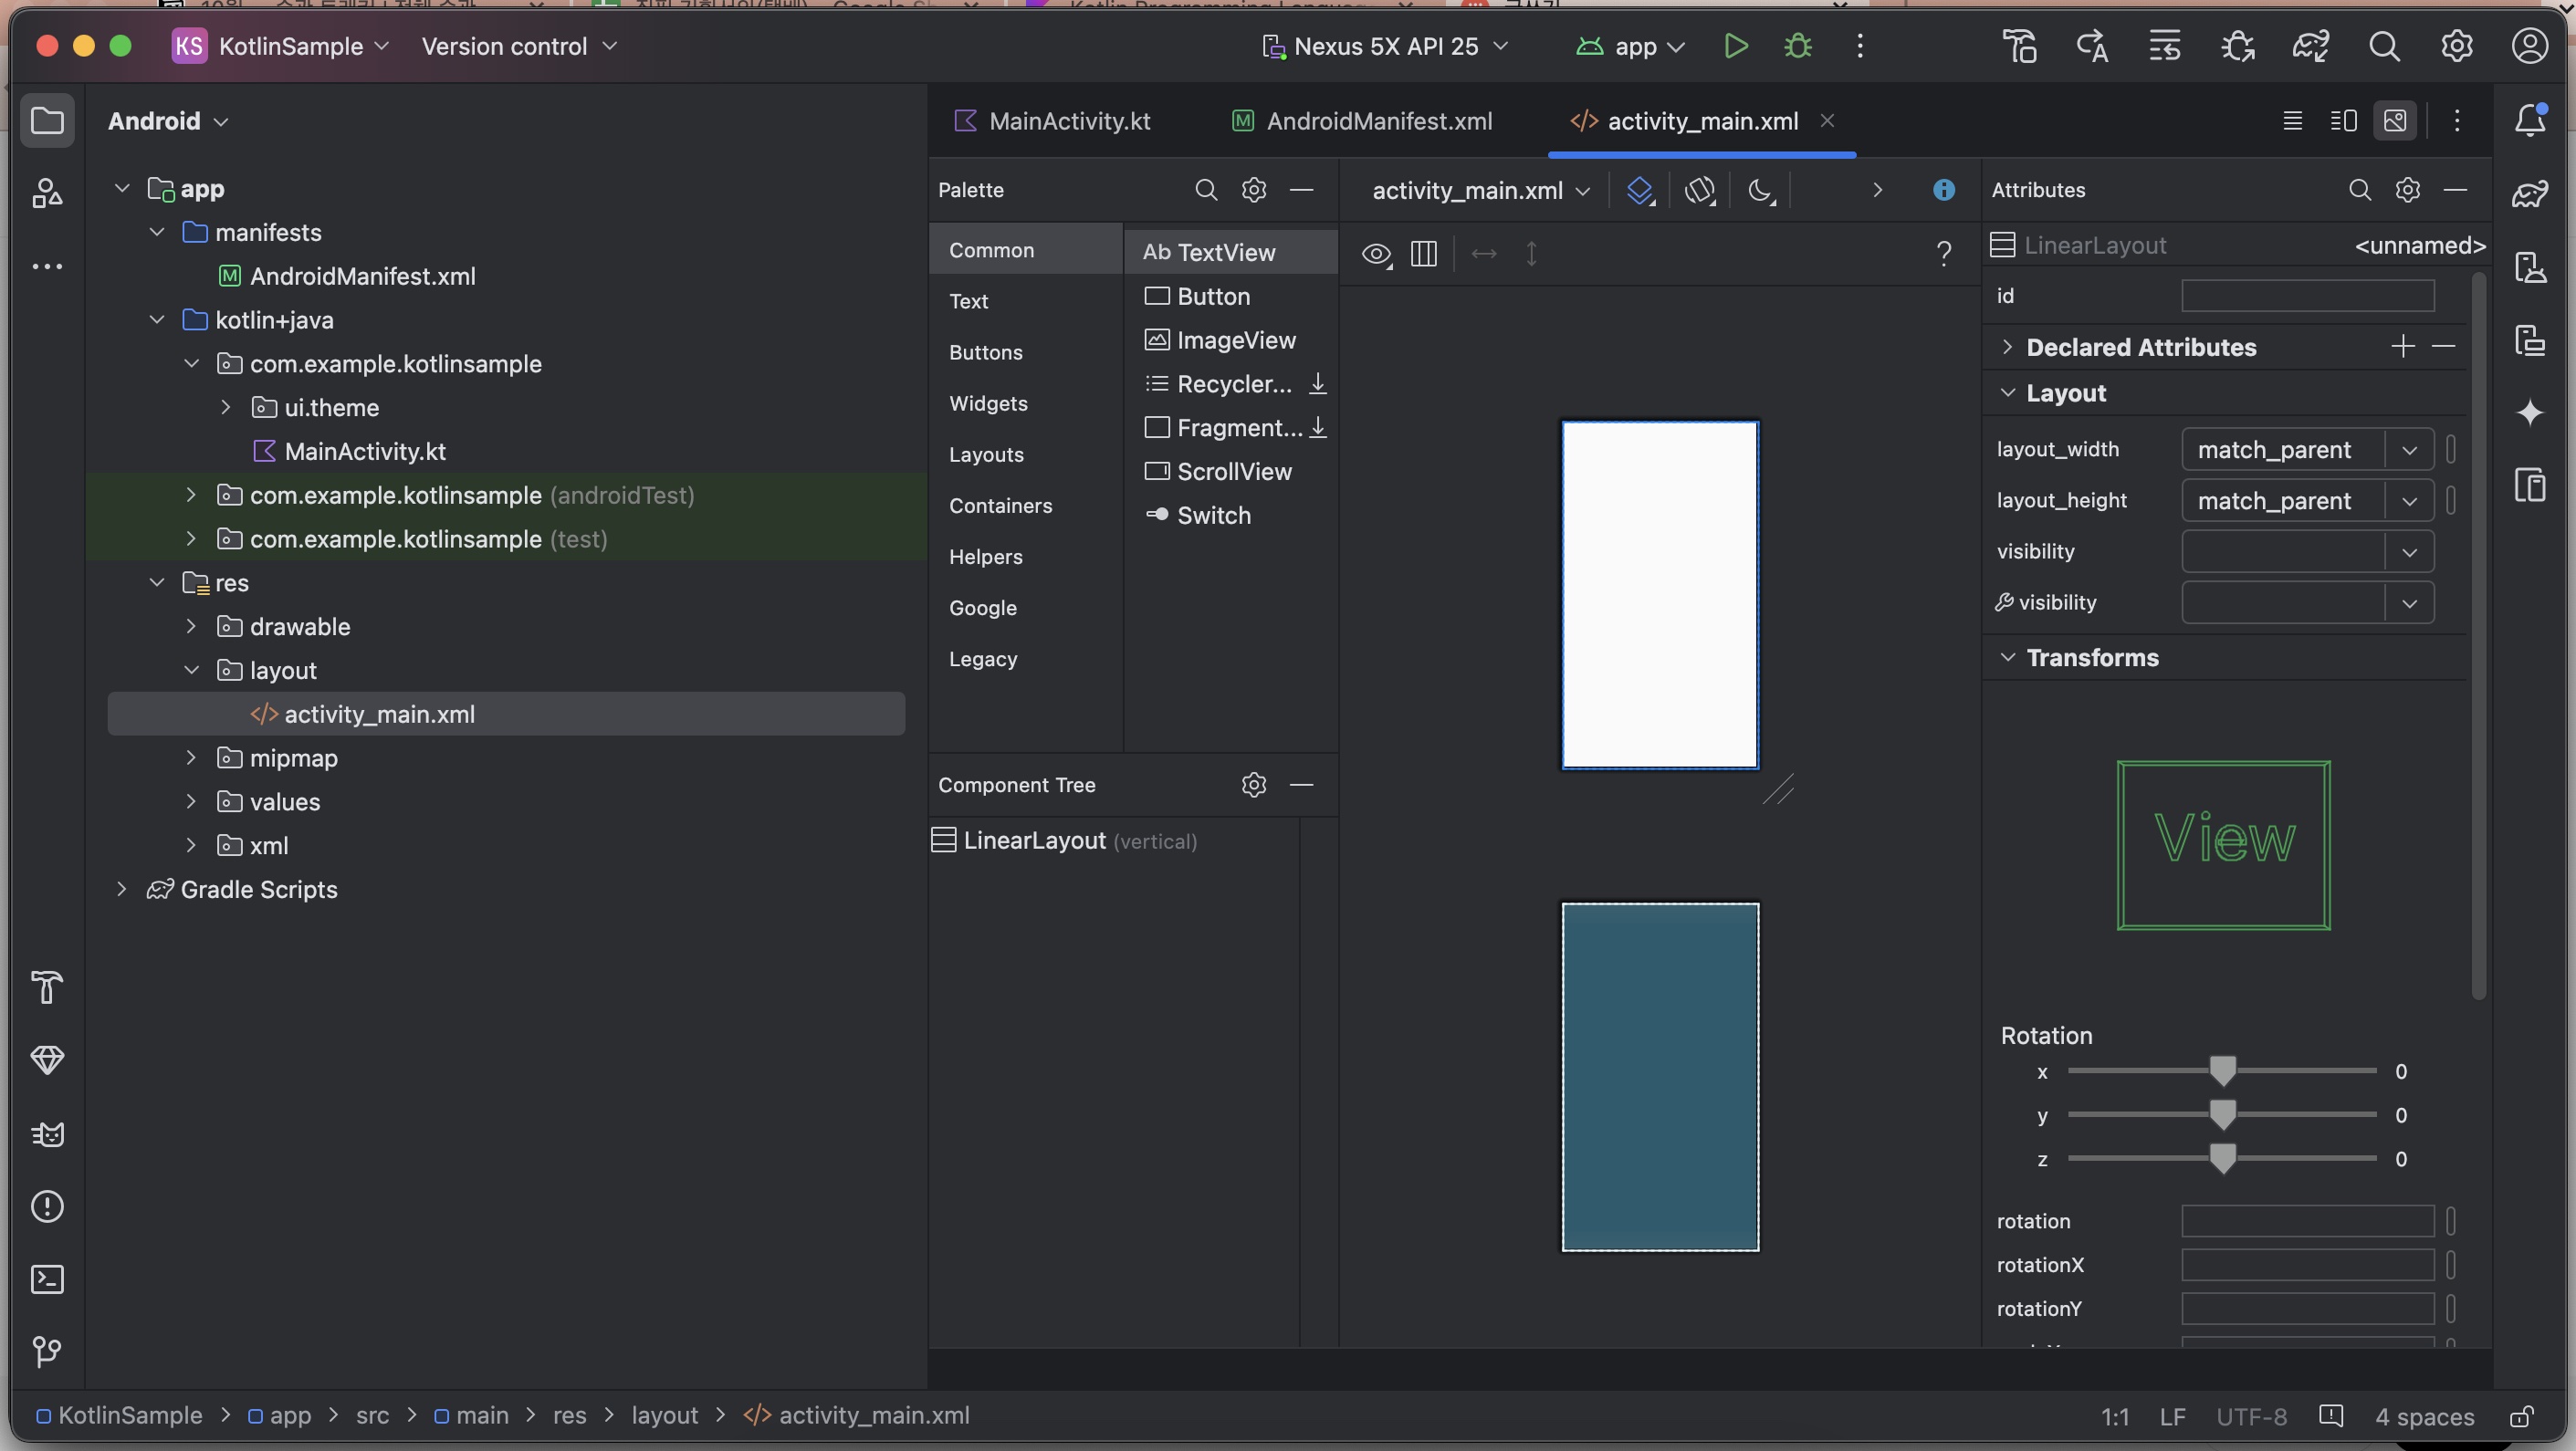
Task: Click the id input field in Attributes
Action: tap(2306, 296)
